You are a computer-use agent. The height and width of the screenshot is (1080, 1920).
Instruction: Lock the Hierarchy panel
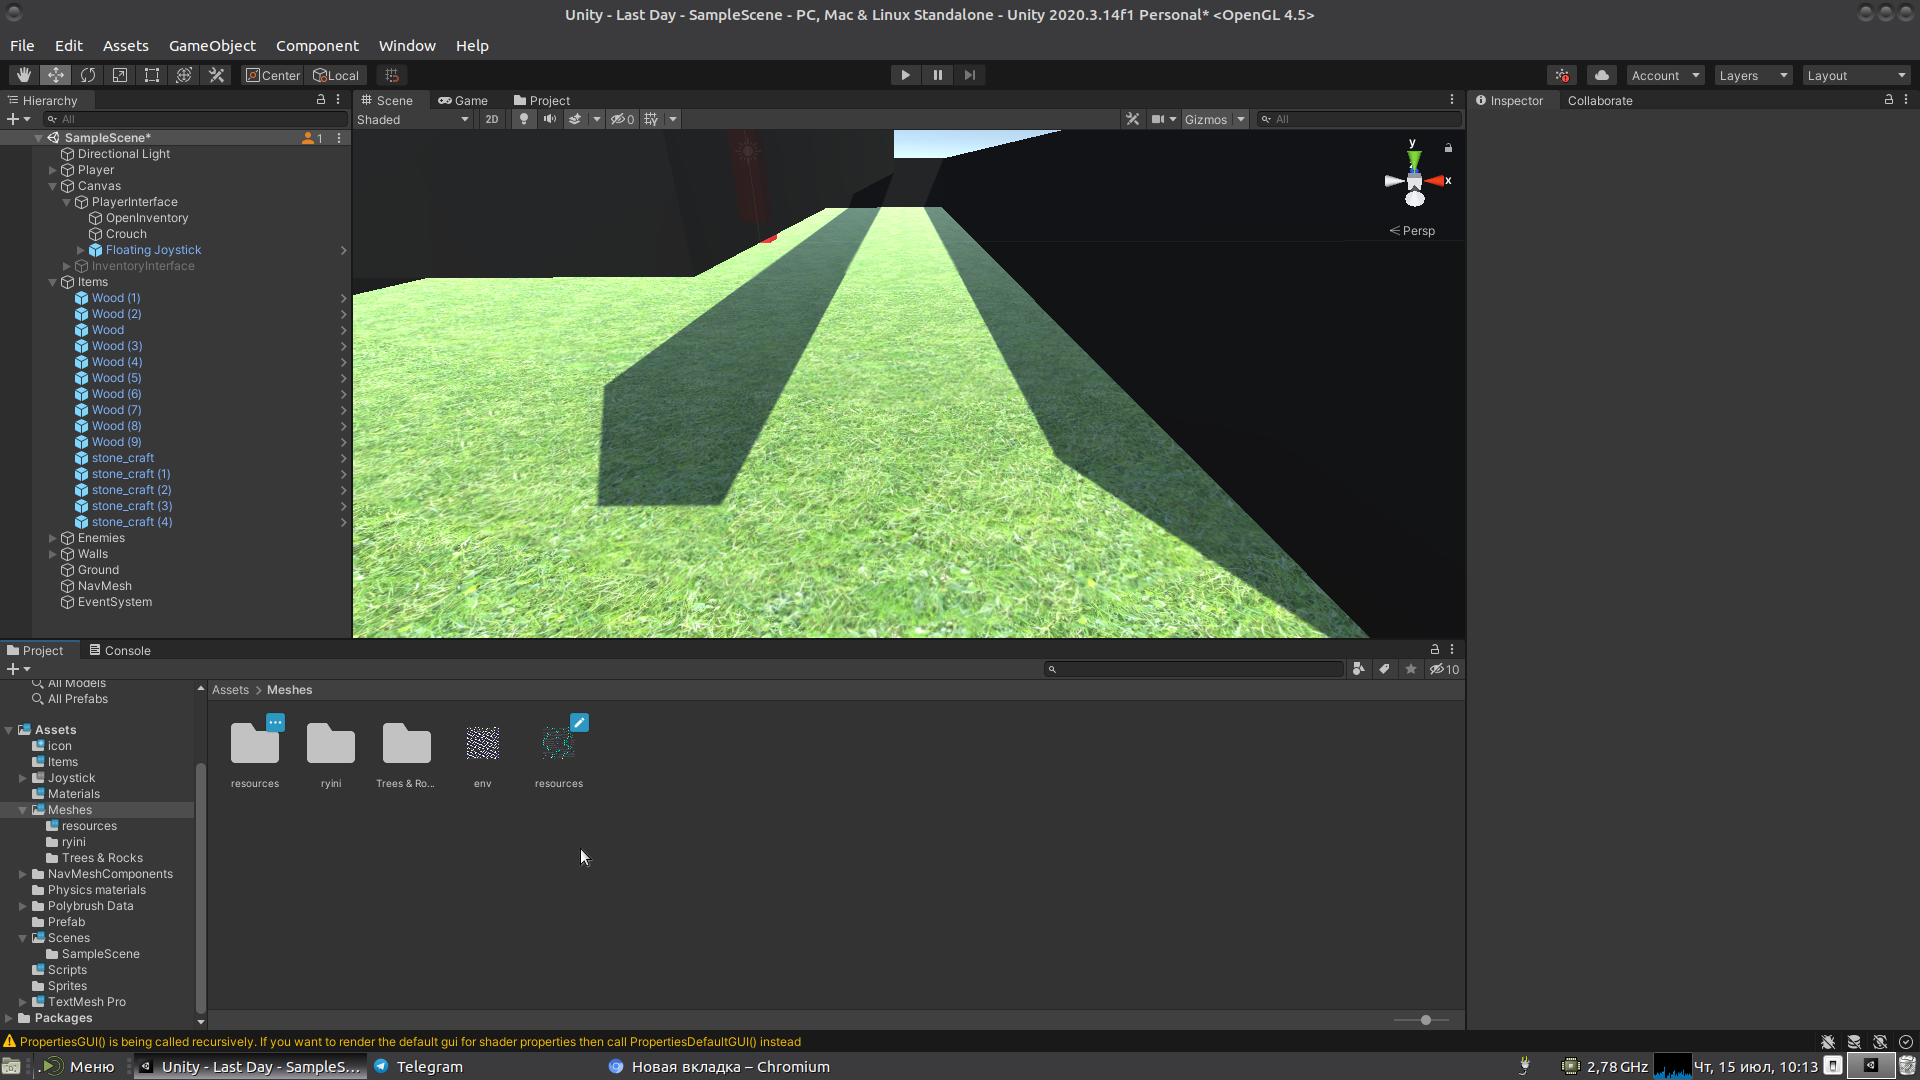pyautogui.click(x=321, y=99)
